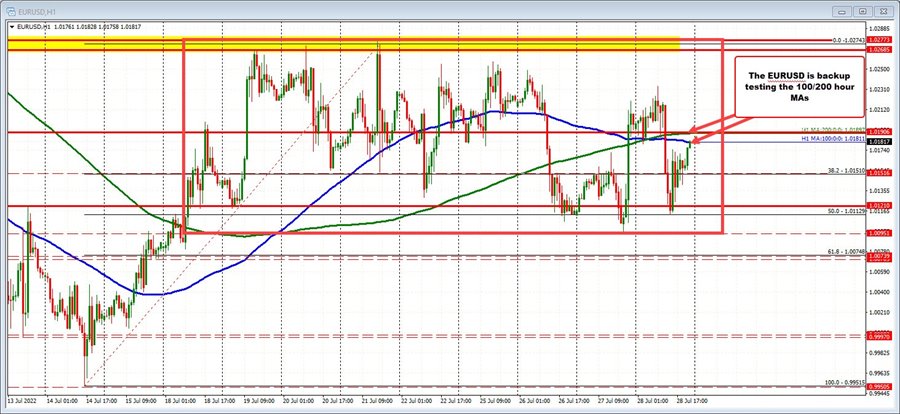Click the Fibonacci label 100.0 - 0.99515
This screenshot has height=414, width=900.
845,383
